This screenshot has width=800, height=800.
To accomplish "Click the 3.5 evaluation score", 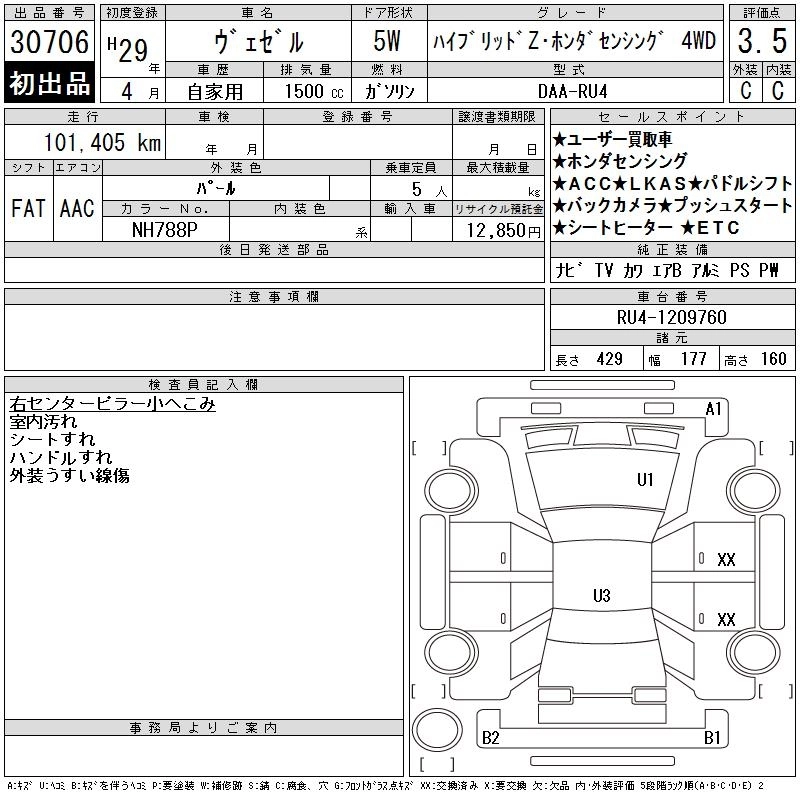I will tap(762, 41).
